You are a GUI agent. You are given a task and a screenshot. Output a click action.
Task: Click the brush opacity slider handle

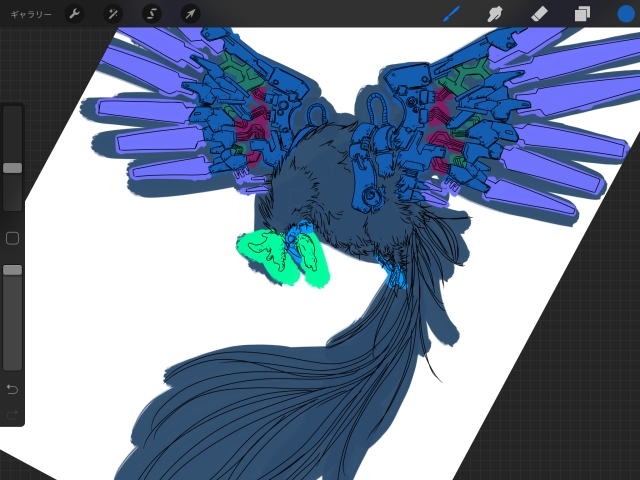12,270
